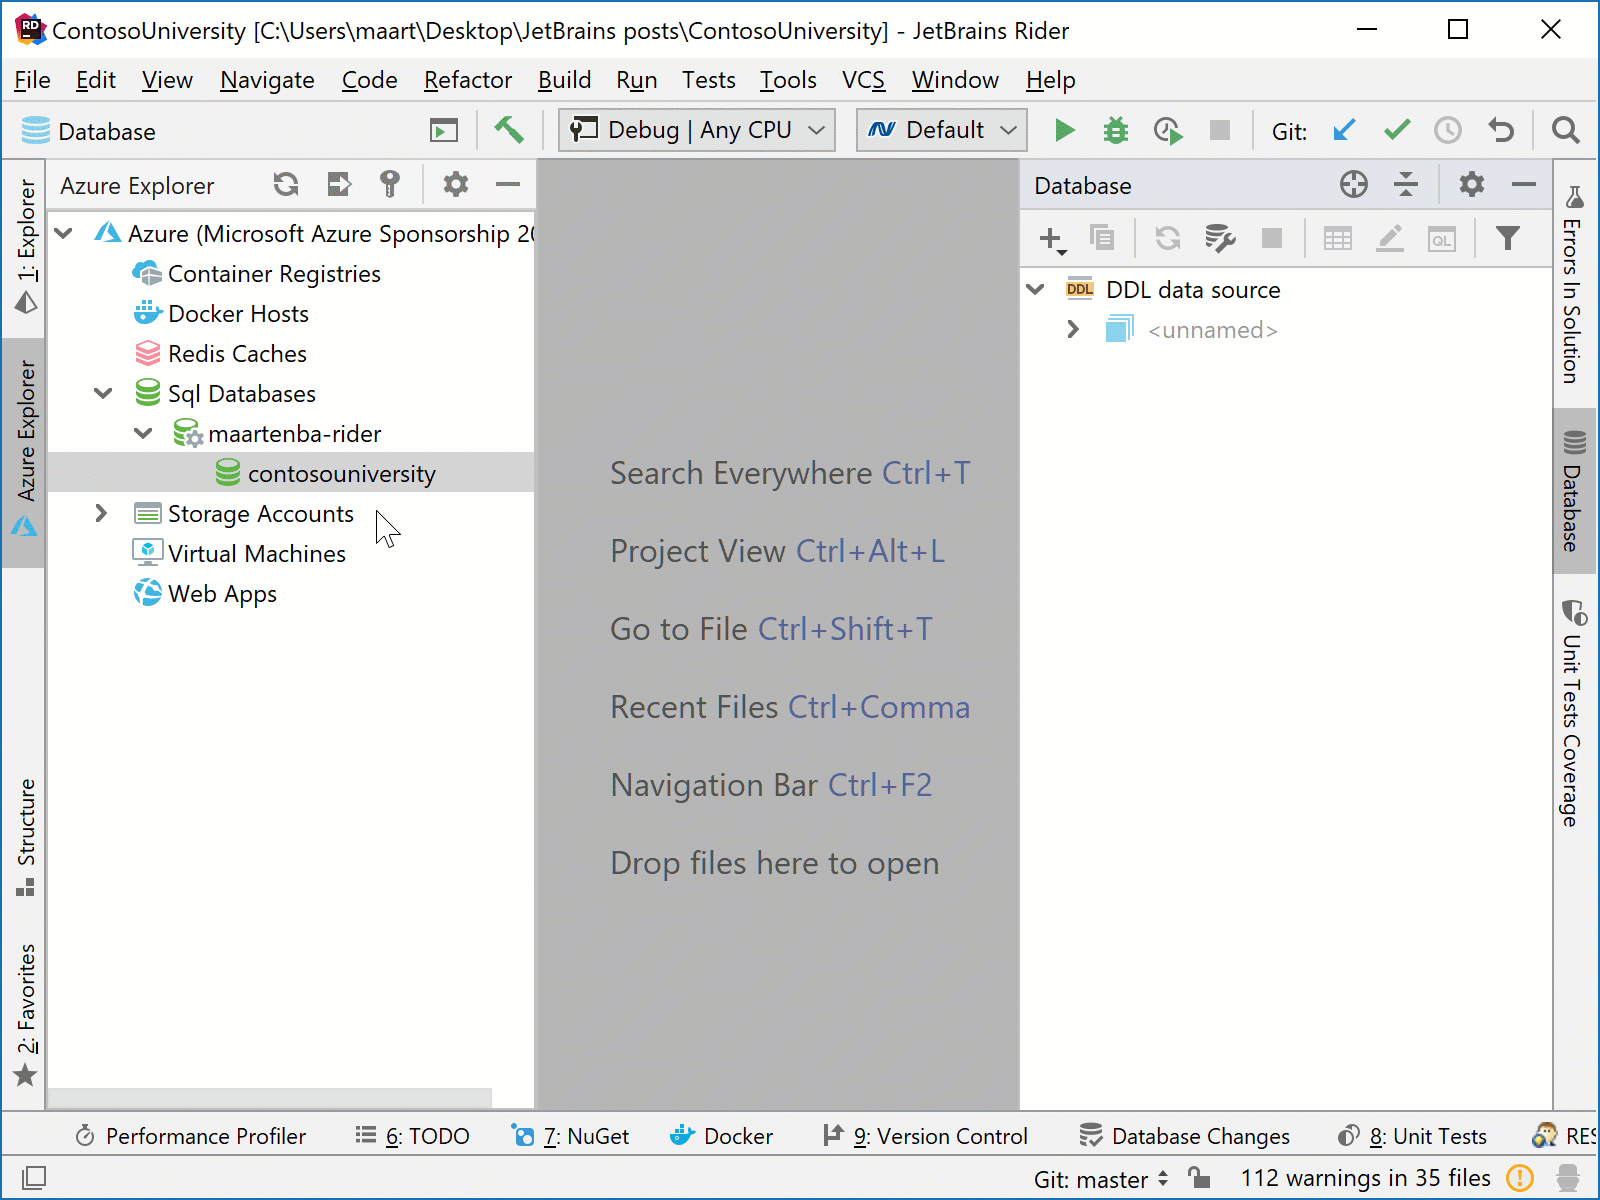Click Search Everywhere magnifier in the toolbar
The height and width of the screenshot is (1200, 1600).
coord(1567,130)
